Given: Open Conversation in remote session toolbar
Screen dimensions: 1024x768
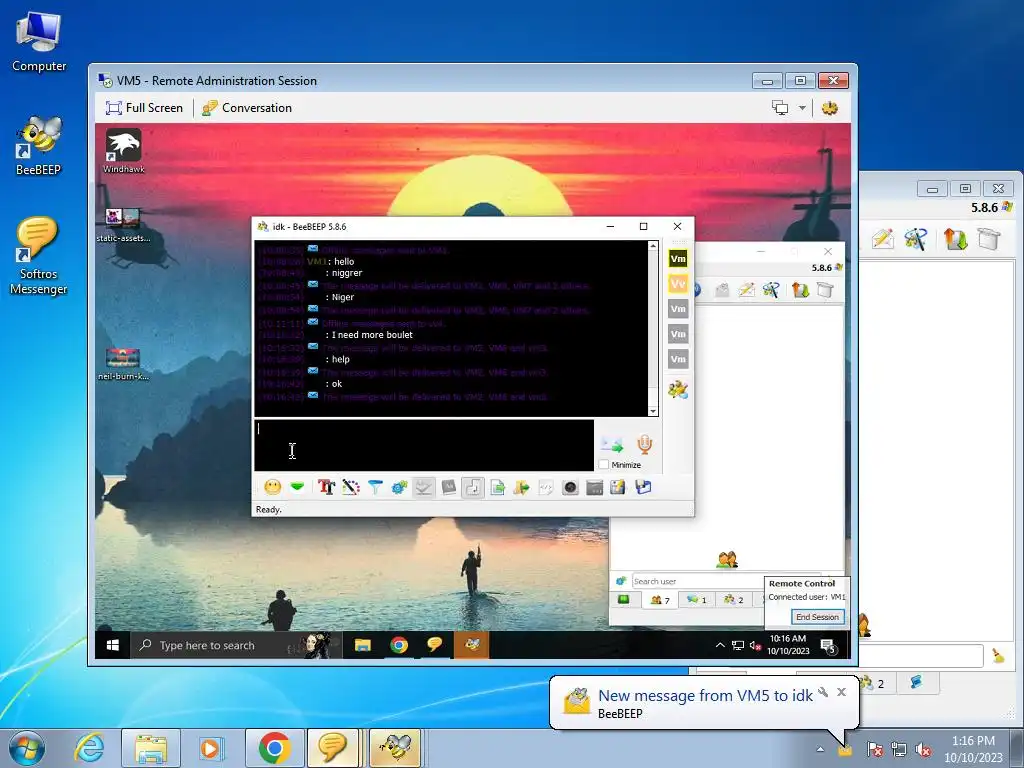Looking at the screenshot, I should click(247, 108).
